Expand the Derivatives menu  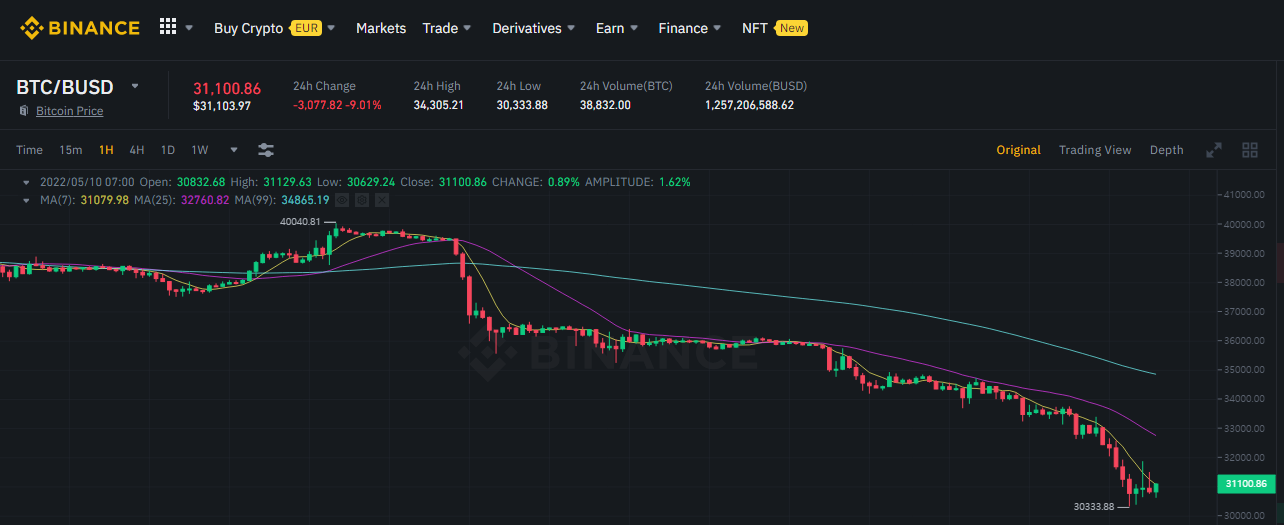(x=534, y=28)
